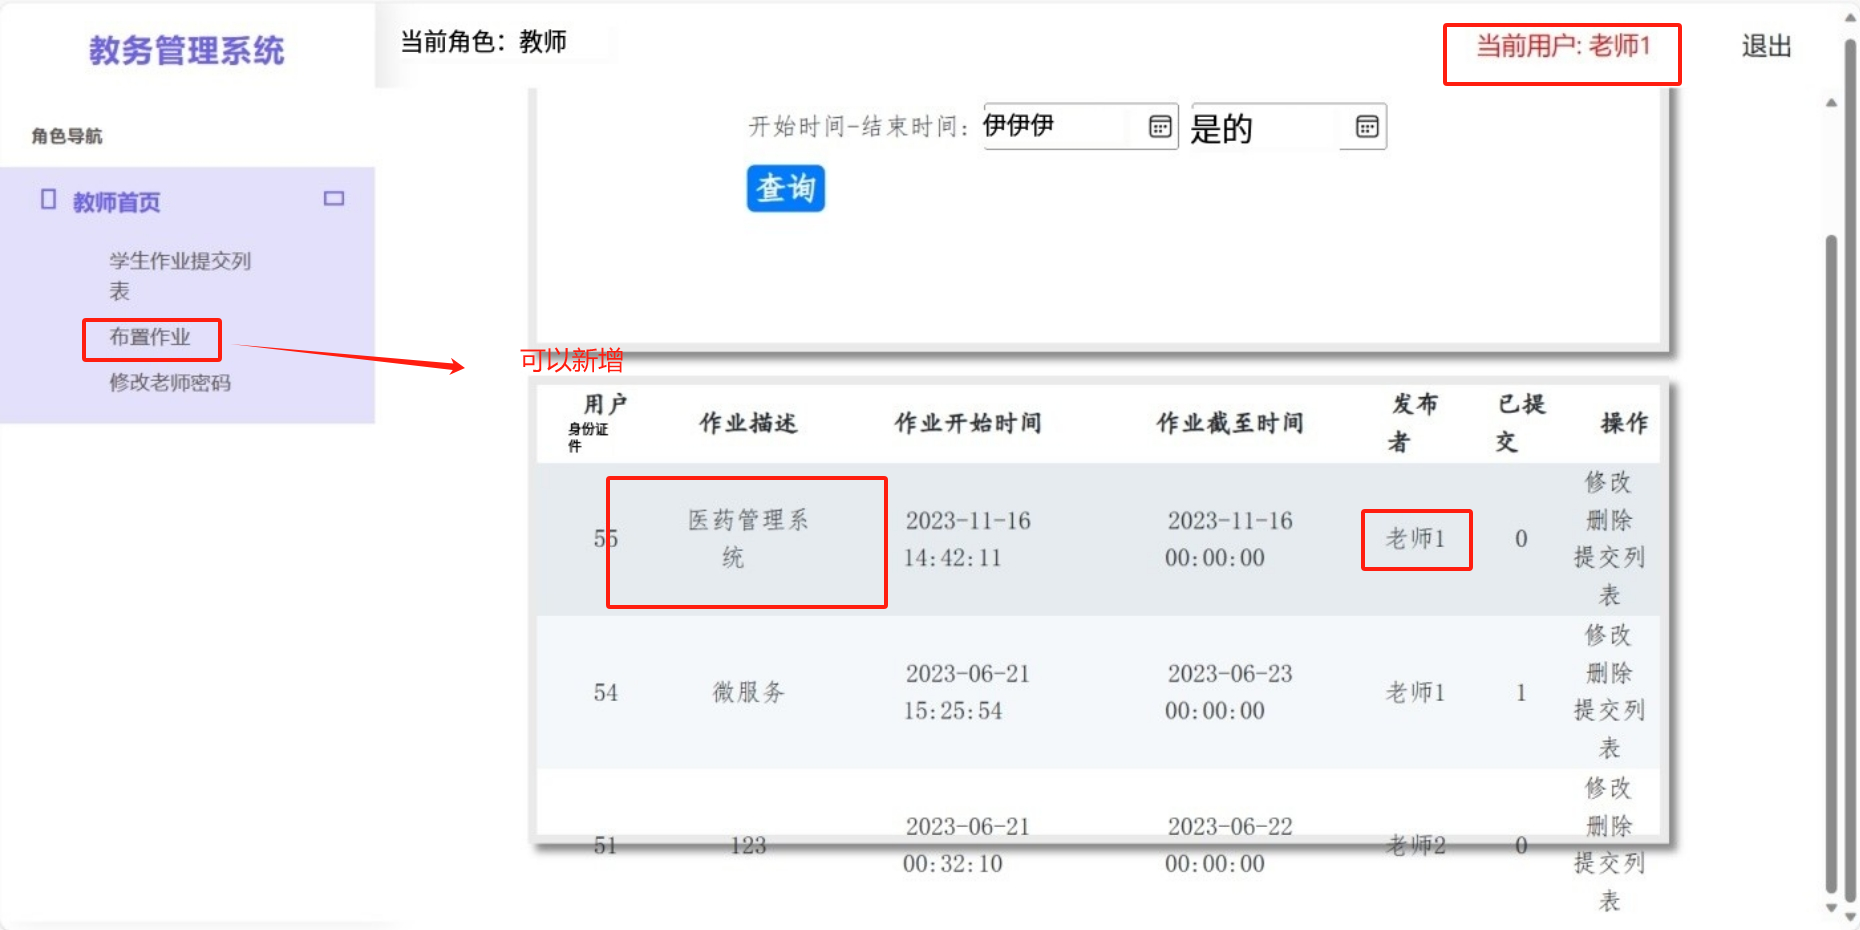Click 修改 for the 微服务 row
The height and width of the screenshot is (930, 1860).
click(x=1608, y=635)
